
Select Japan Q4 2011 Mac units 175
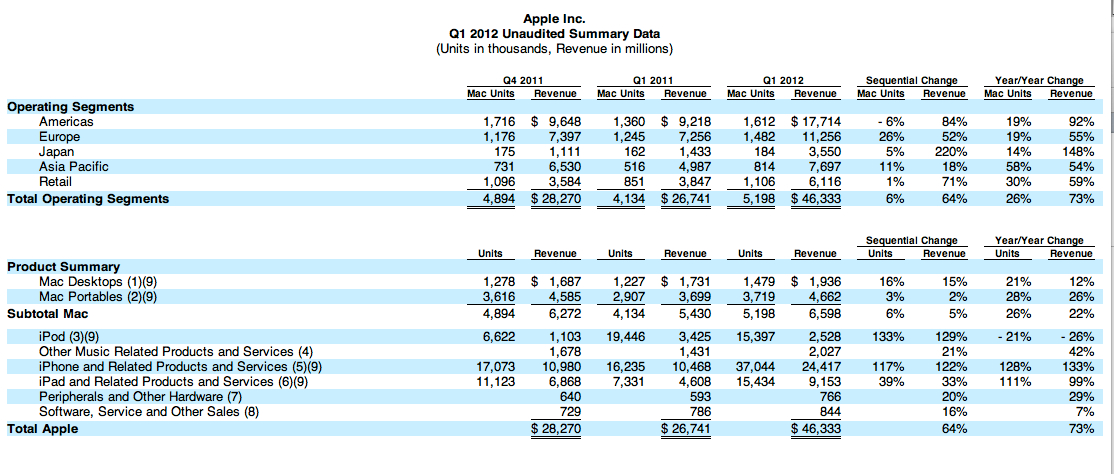tap(504, 151)
